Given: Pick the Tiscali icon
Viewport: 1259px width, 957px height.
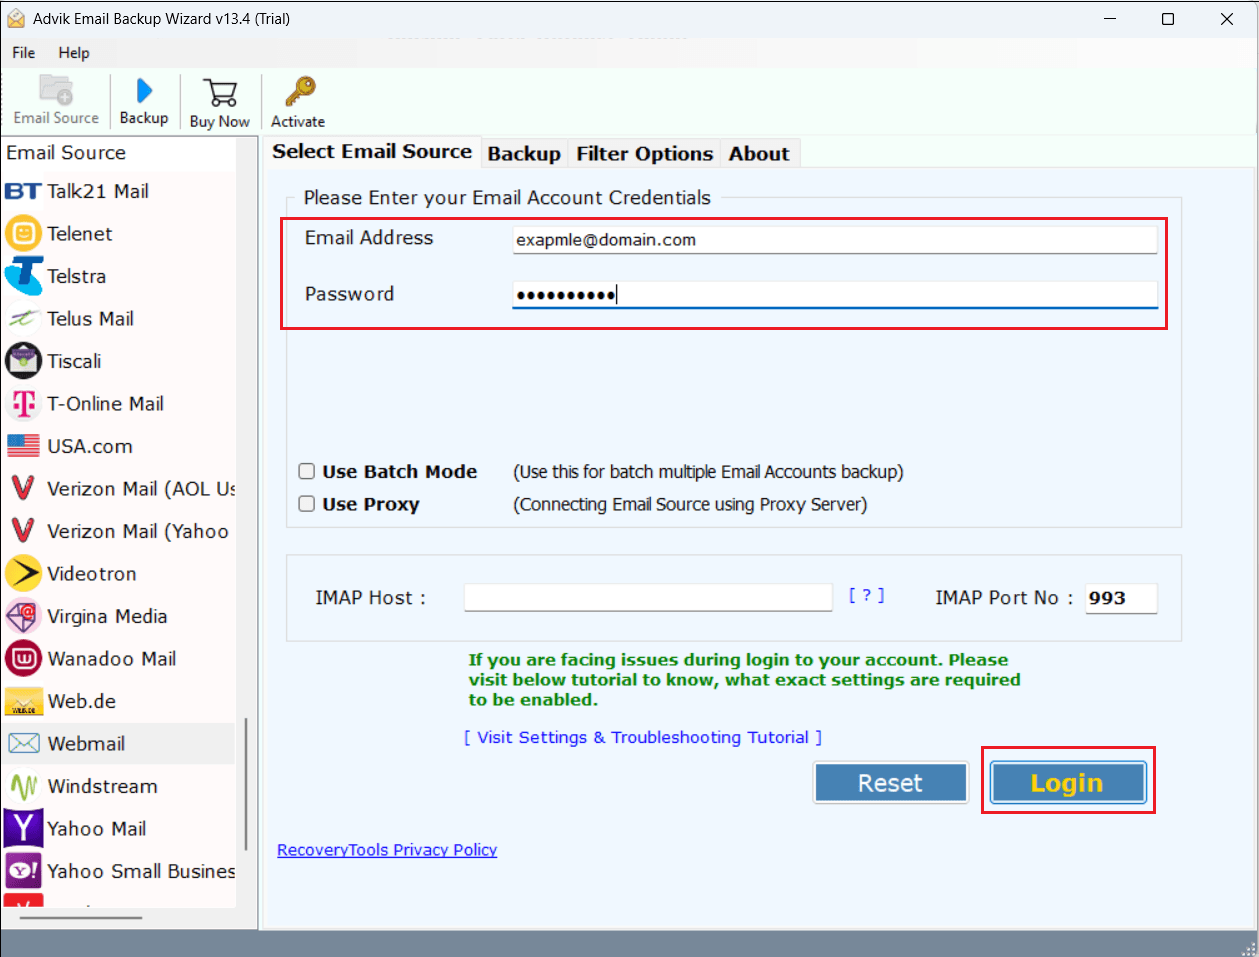Looking at the screenshot, I should point(23,361).
